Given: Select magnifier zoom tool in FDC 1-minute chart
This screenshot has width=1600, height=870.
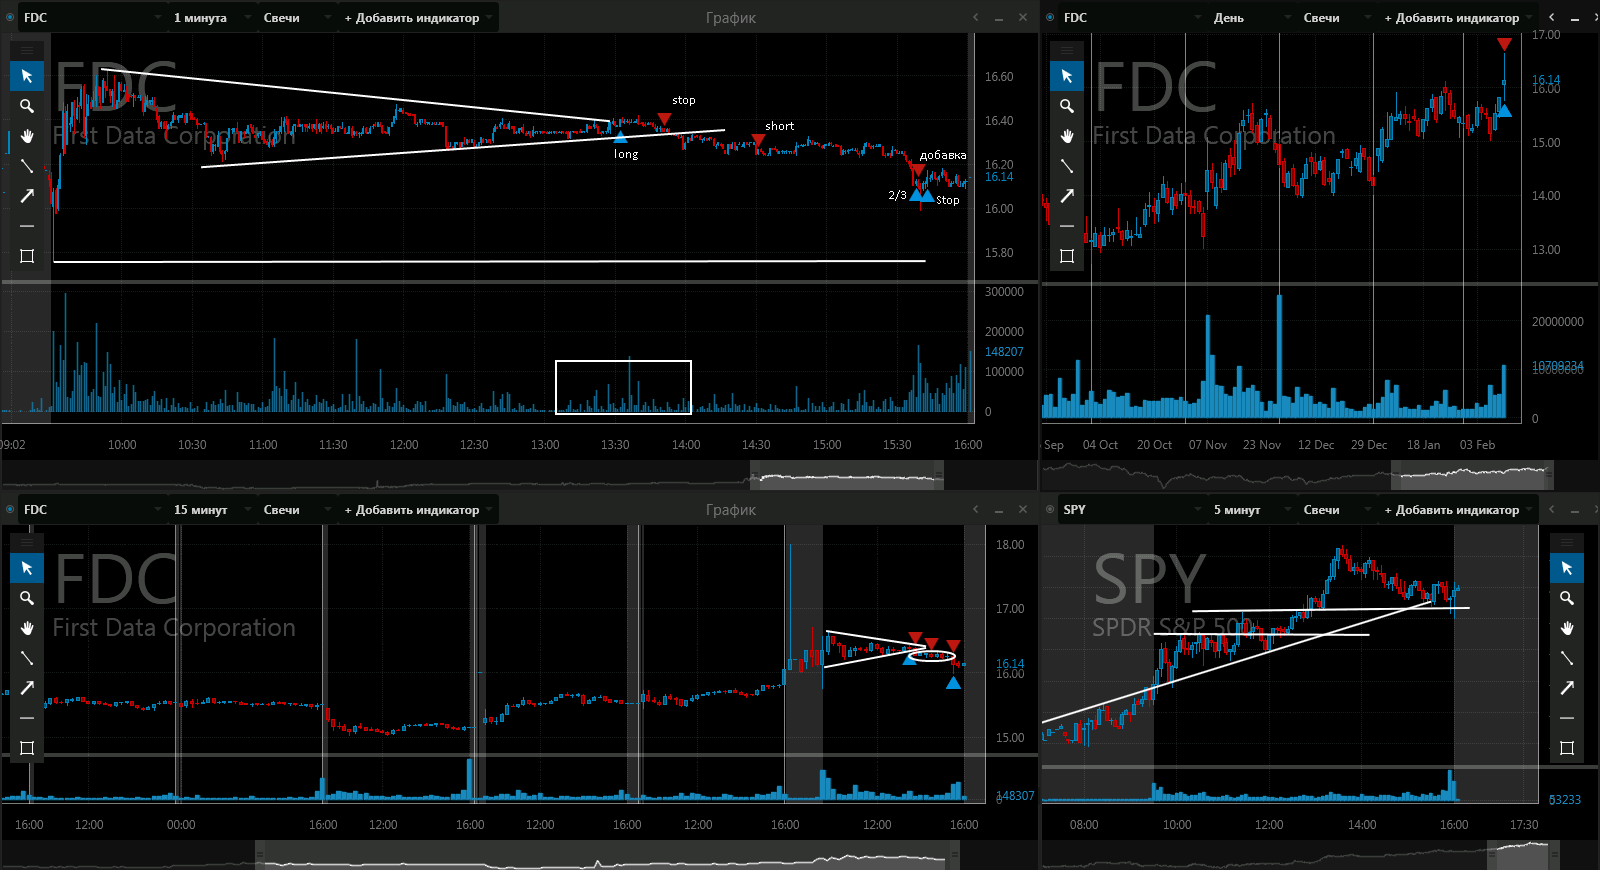Looking at the screenshot, I should (x=27, y=106).
